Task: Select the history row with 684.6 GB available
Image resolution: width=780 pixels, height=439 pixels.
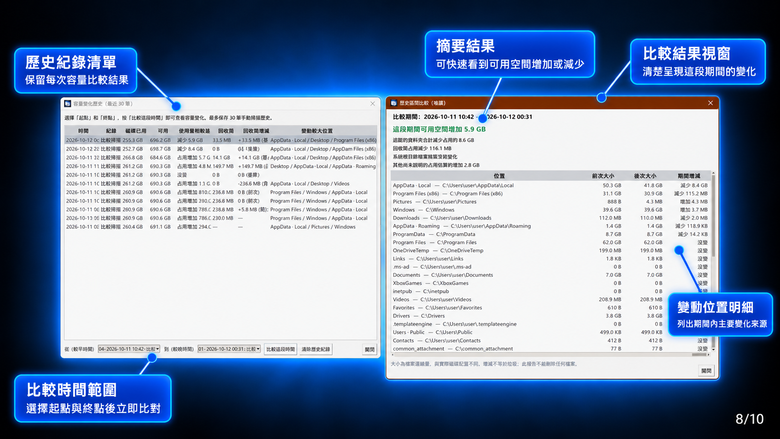Action: pos(221,158)
